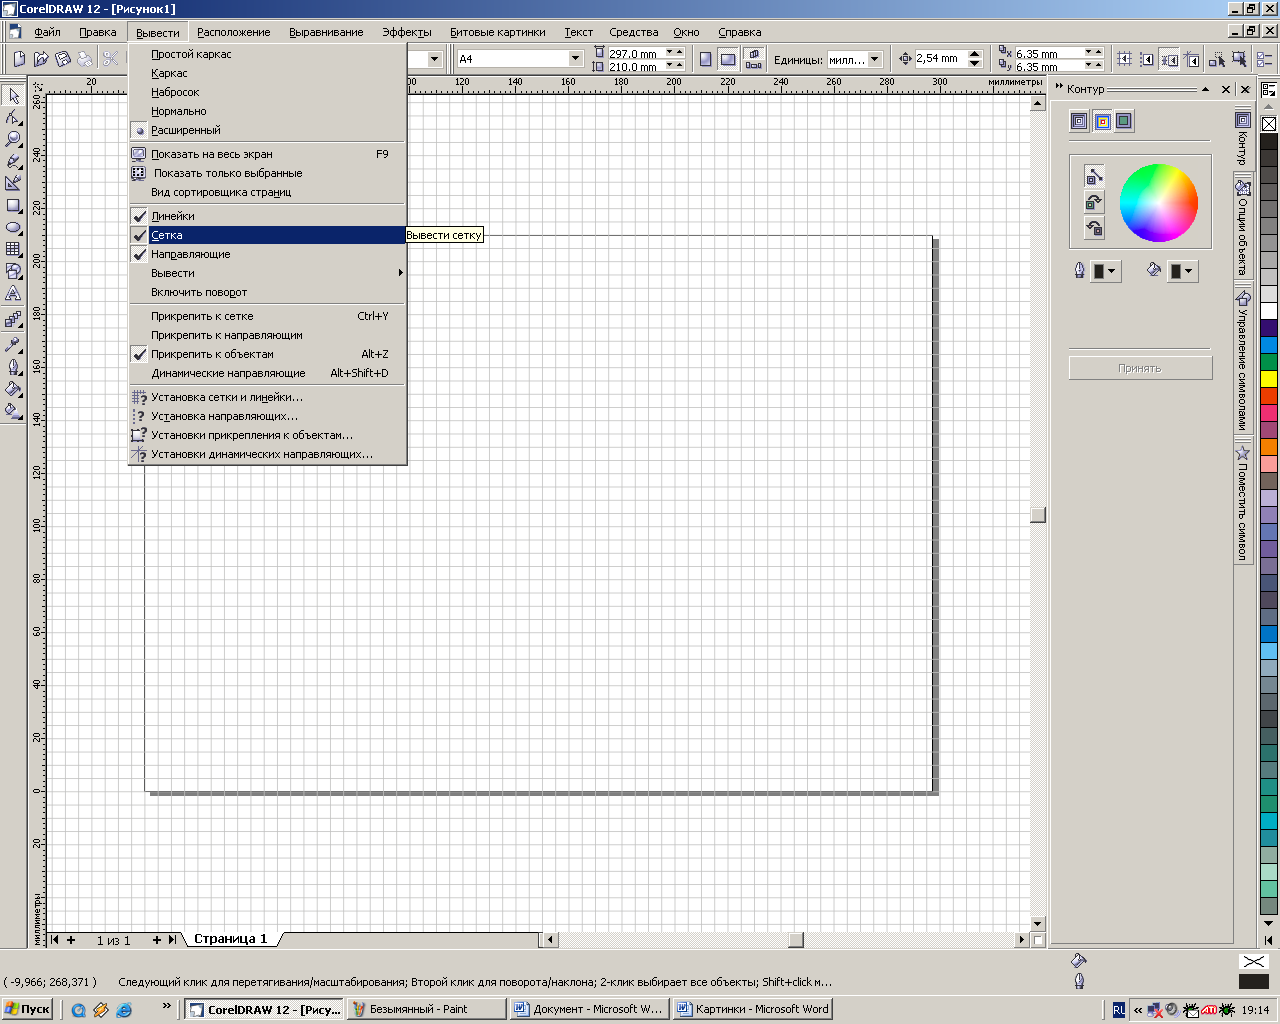Screen dimensions: 1280x1024
Task: Select the Outline pen tool
Action: (13, 366)
